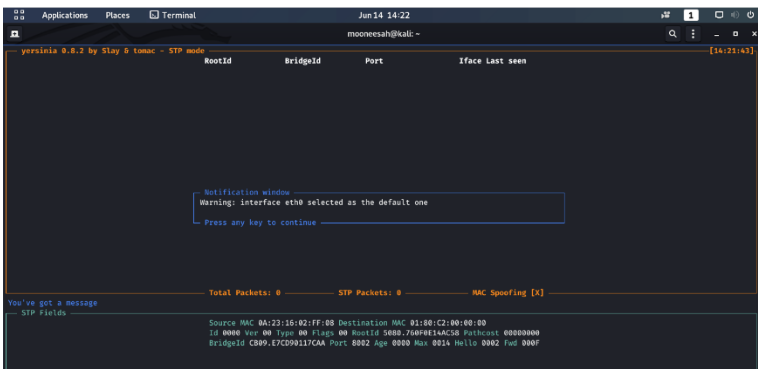Maximize the terminal window

(735, 34)
